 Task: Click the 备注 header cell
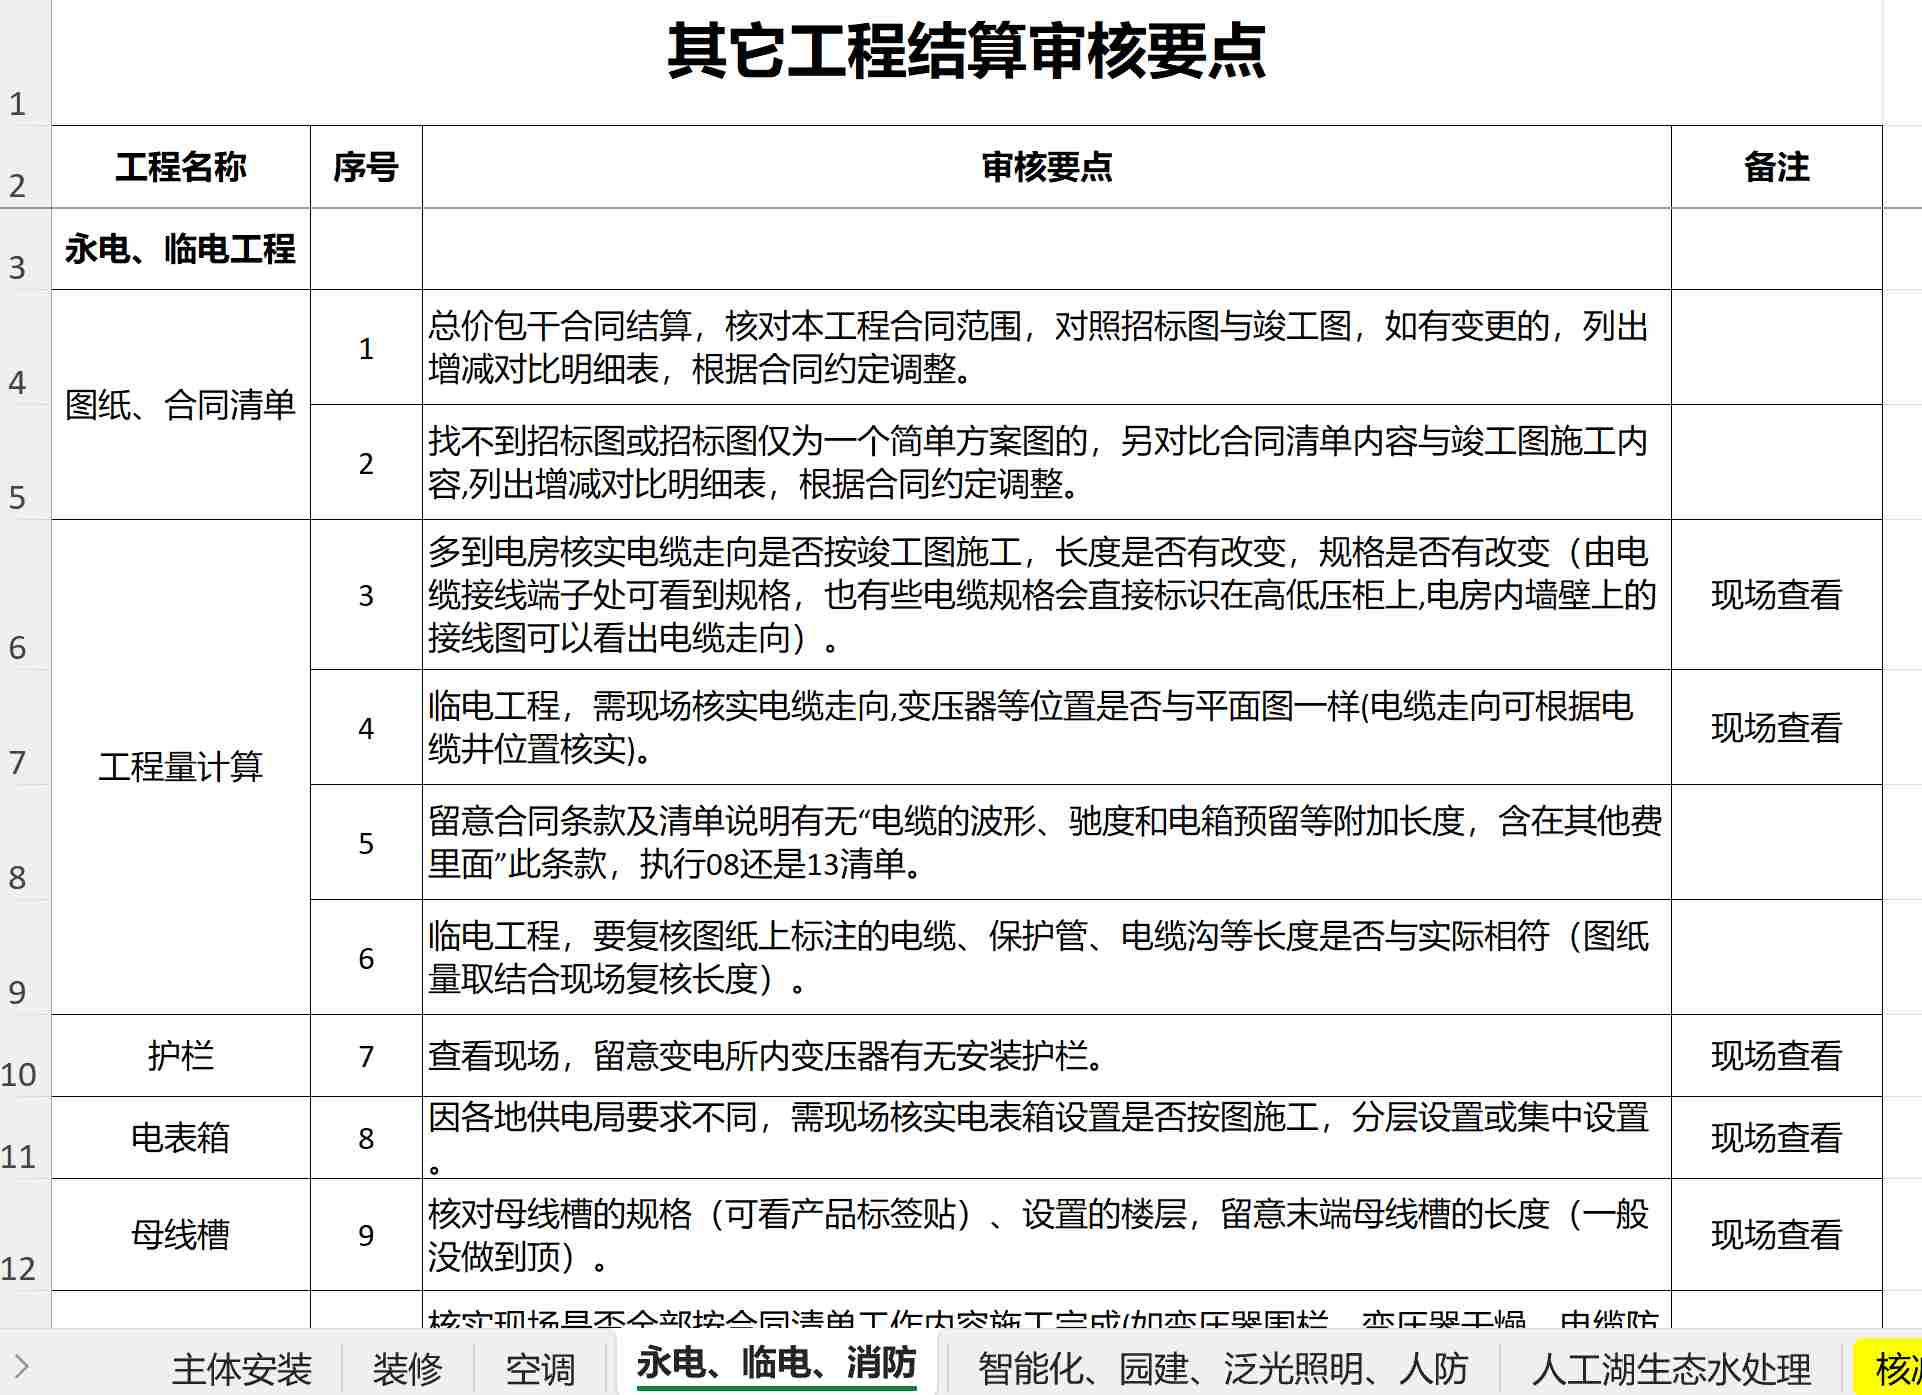[x=1777, y=167]
